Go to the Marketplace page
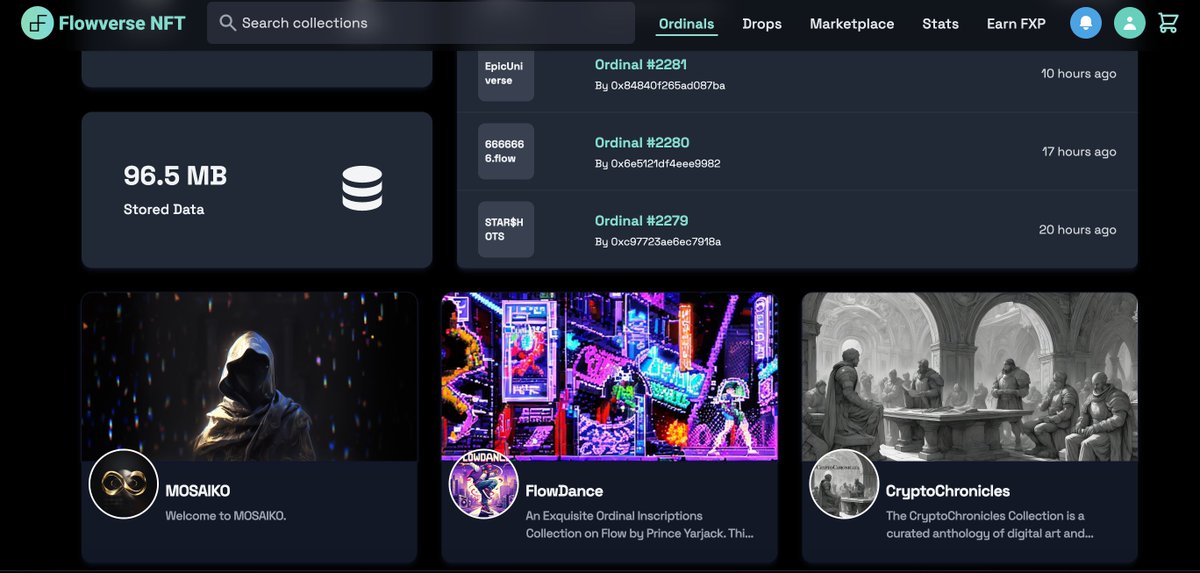 [x=852, y=23]
